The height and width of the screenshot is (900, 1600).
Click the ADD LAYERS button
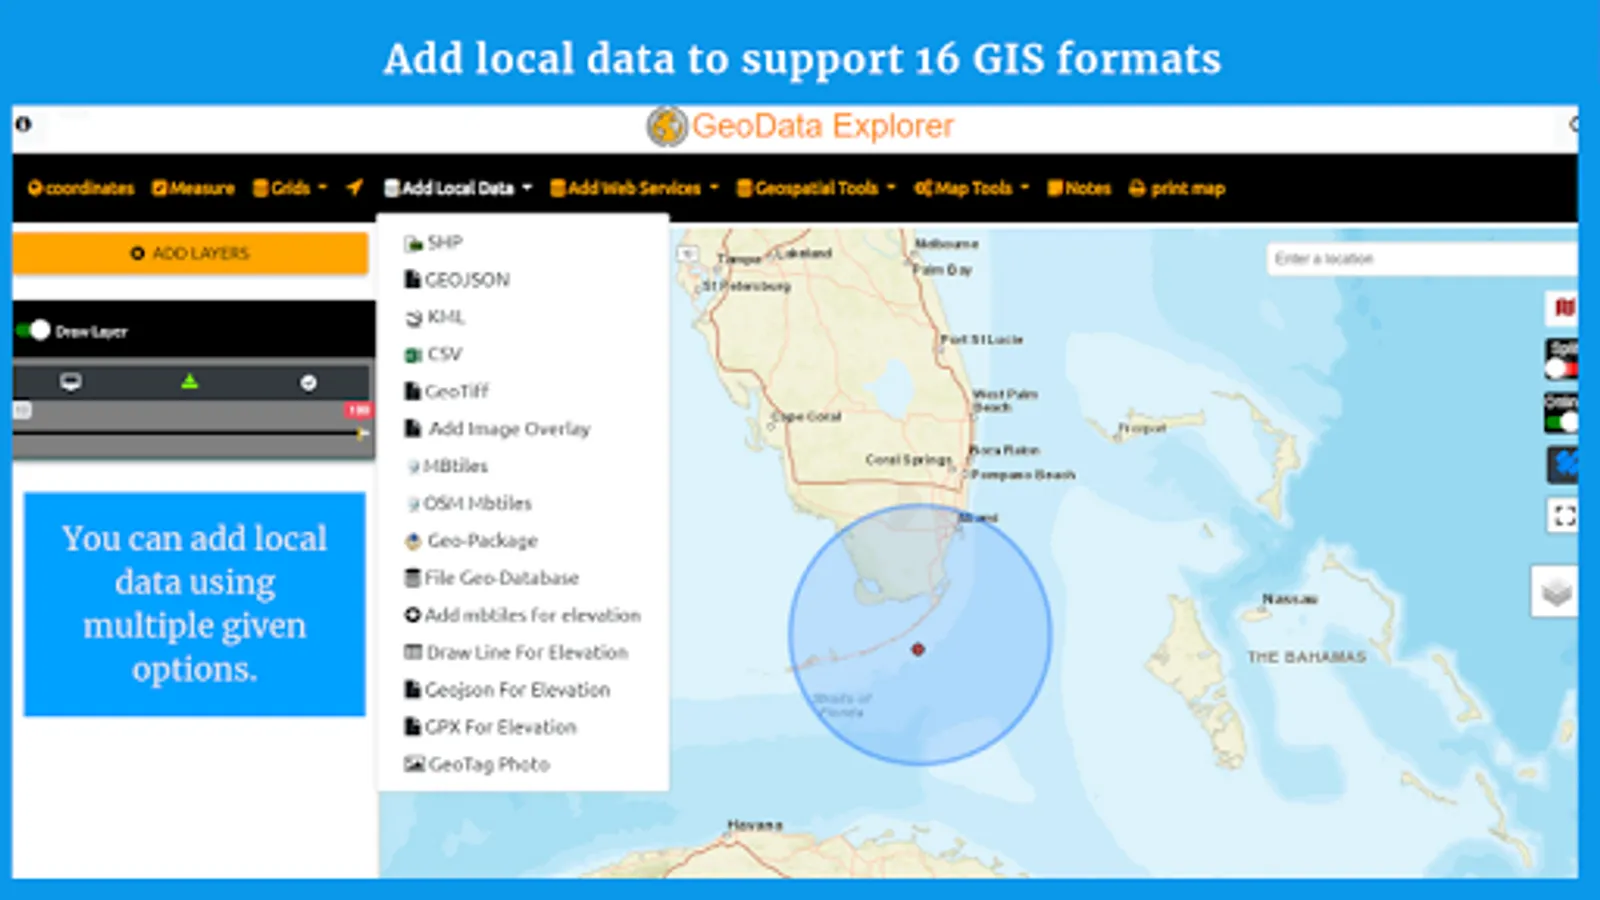point(190,253)
